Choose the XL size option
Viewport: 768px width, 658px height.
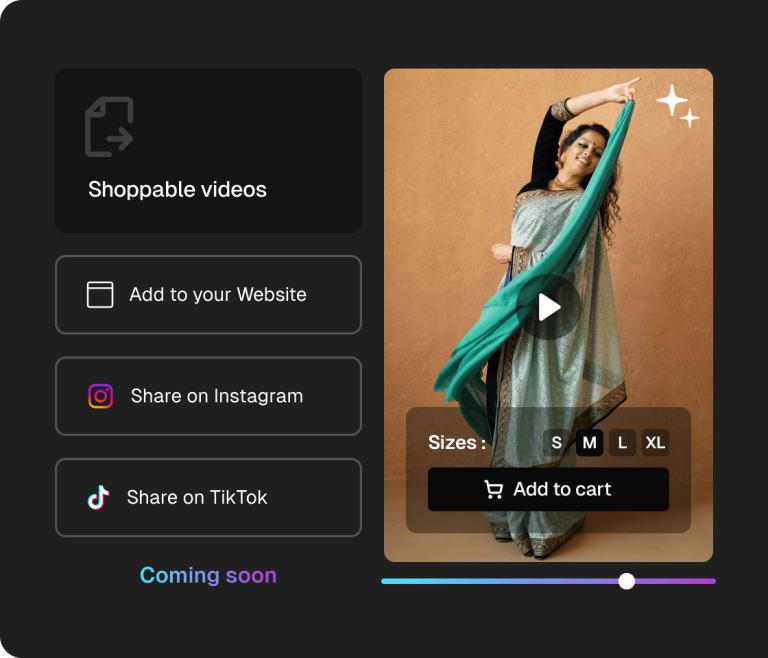(x=655, y=443)
